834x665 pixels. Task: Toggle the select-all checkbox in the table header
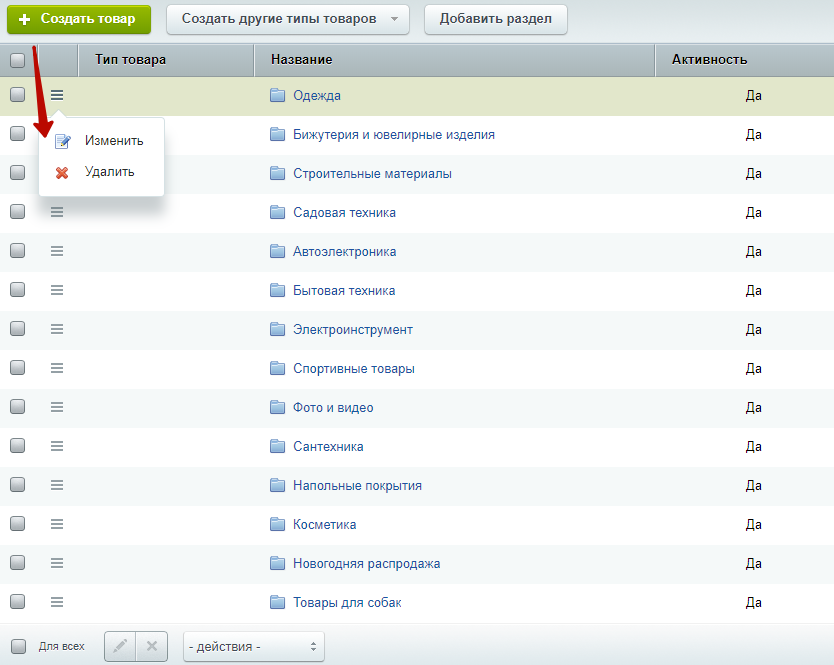(x=18, y=60)
